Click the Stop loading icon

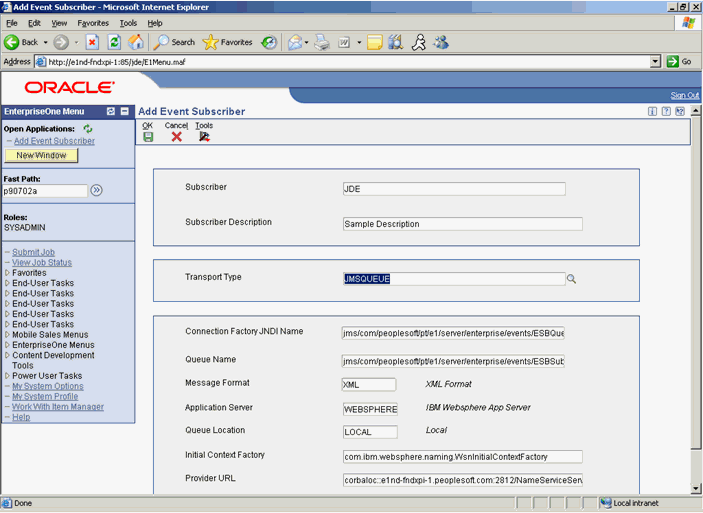tap(92, 43)
